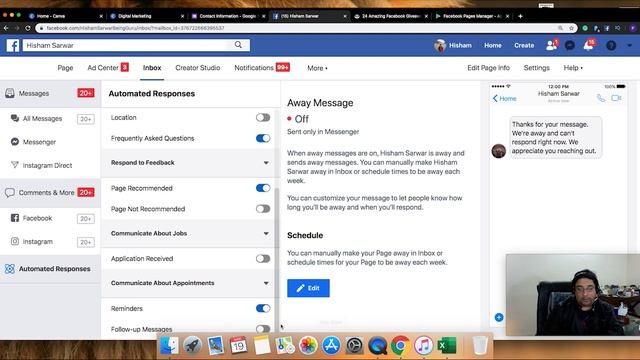Enable Application Received toggle
The width and height of the screenshot is (640, 360).
click(263, 258)
